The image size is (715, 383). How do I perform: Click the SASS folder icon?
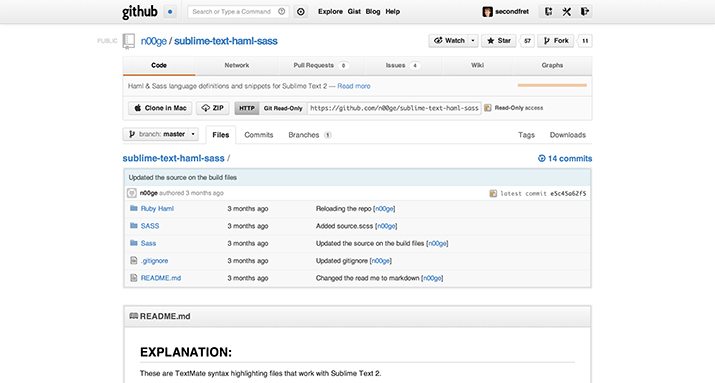[x=134, y=226]
